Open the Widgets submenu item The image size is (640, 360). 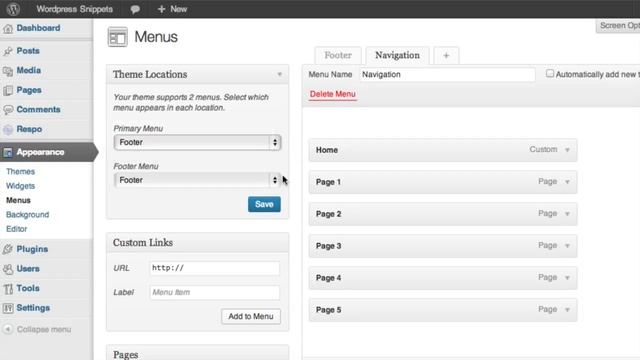20,186
